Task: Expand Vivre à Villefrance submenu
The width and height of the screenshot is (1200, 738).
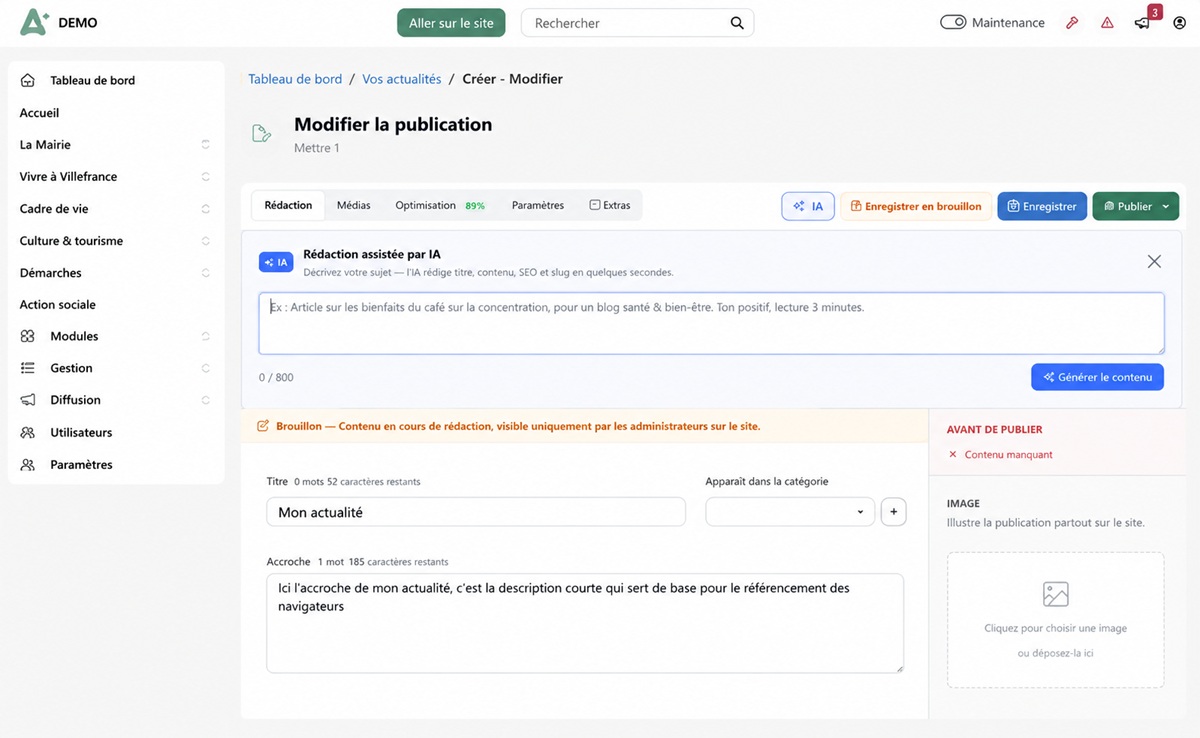Action: [205, 176]
